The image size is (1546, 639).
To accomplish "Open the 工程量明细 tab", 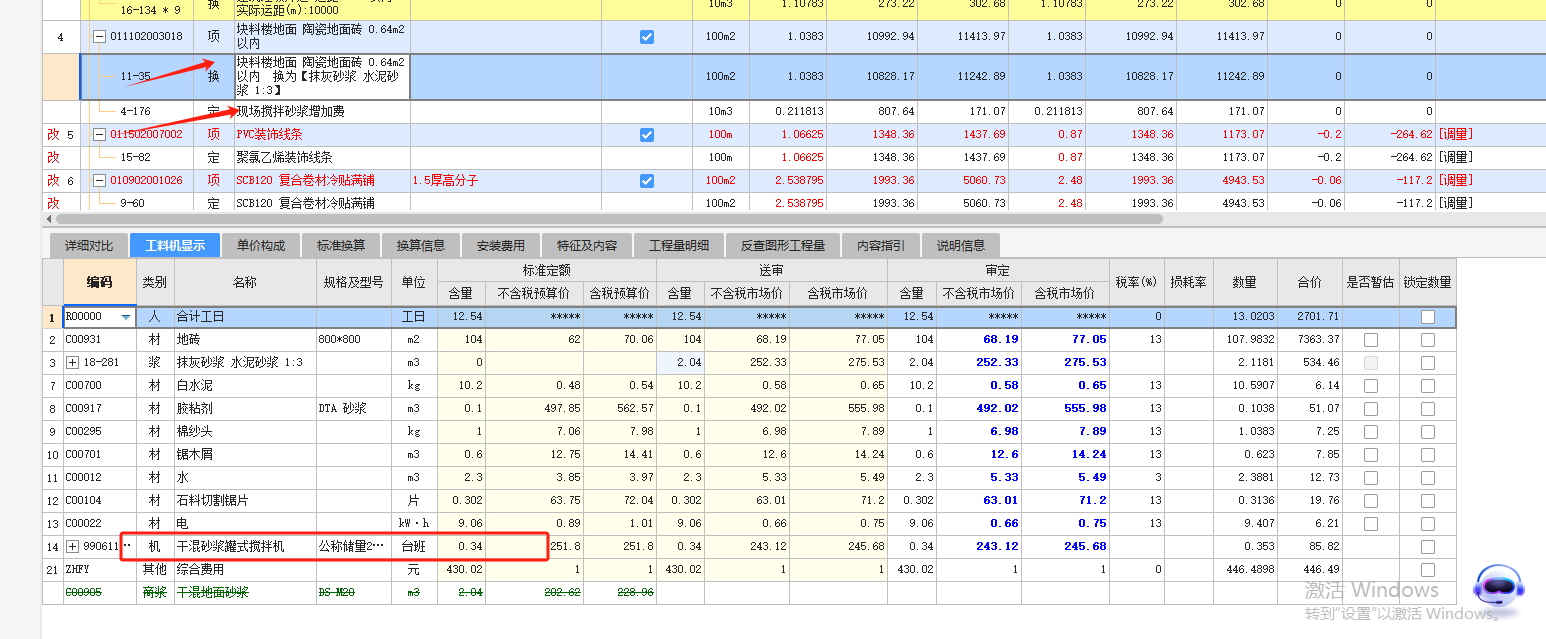I will pos(679,245).
